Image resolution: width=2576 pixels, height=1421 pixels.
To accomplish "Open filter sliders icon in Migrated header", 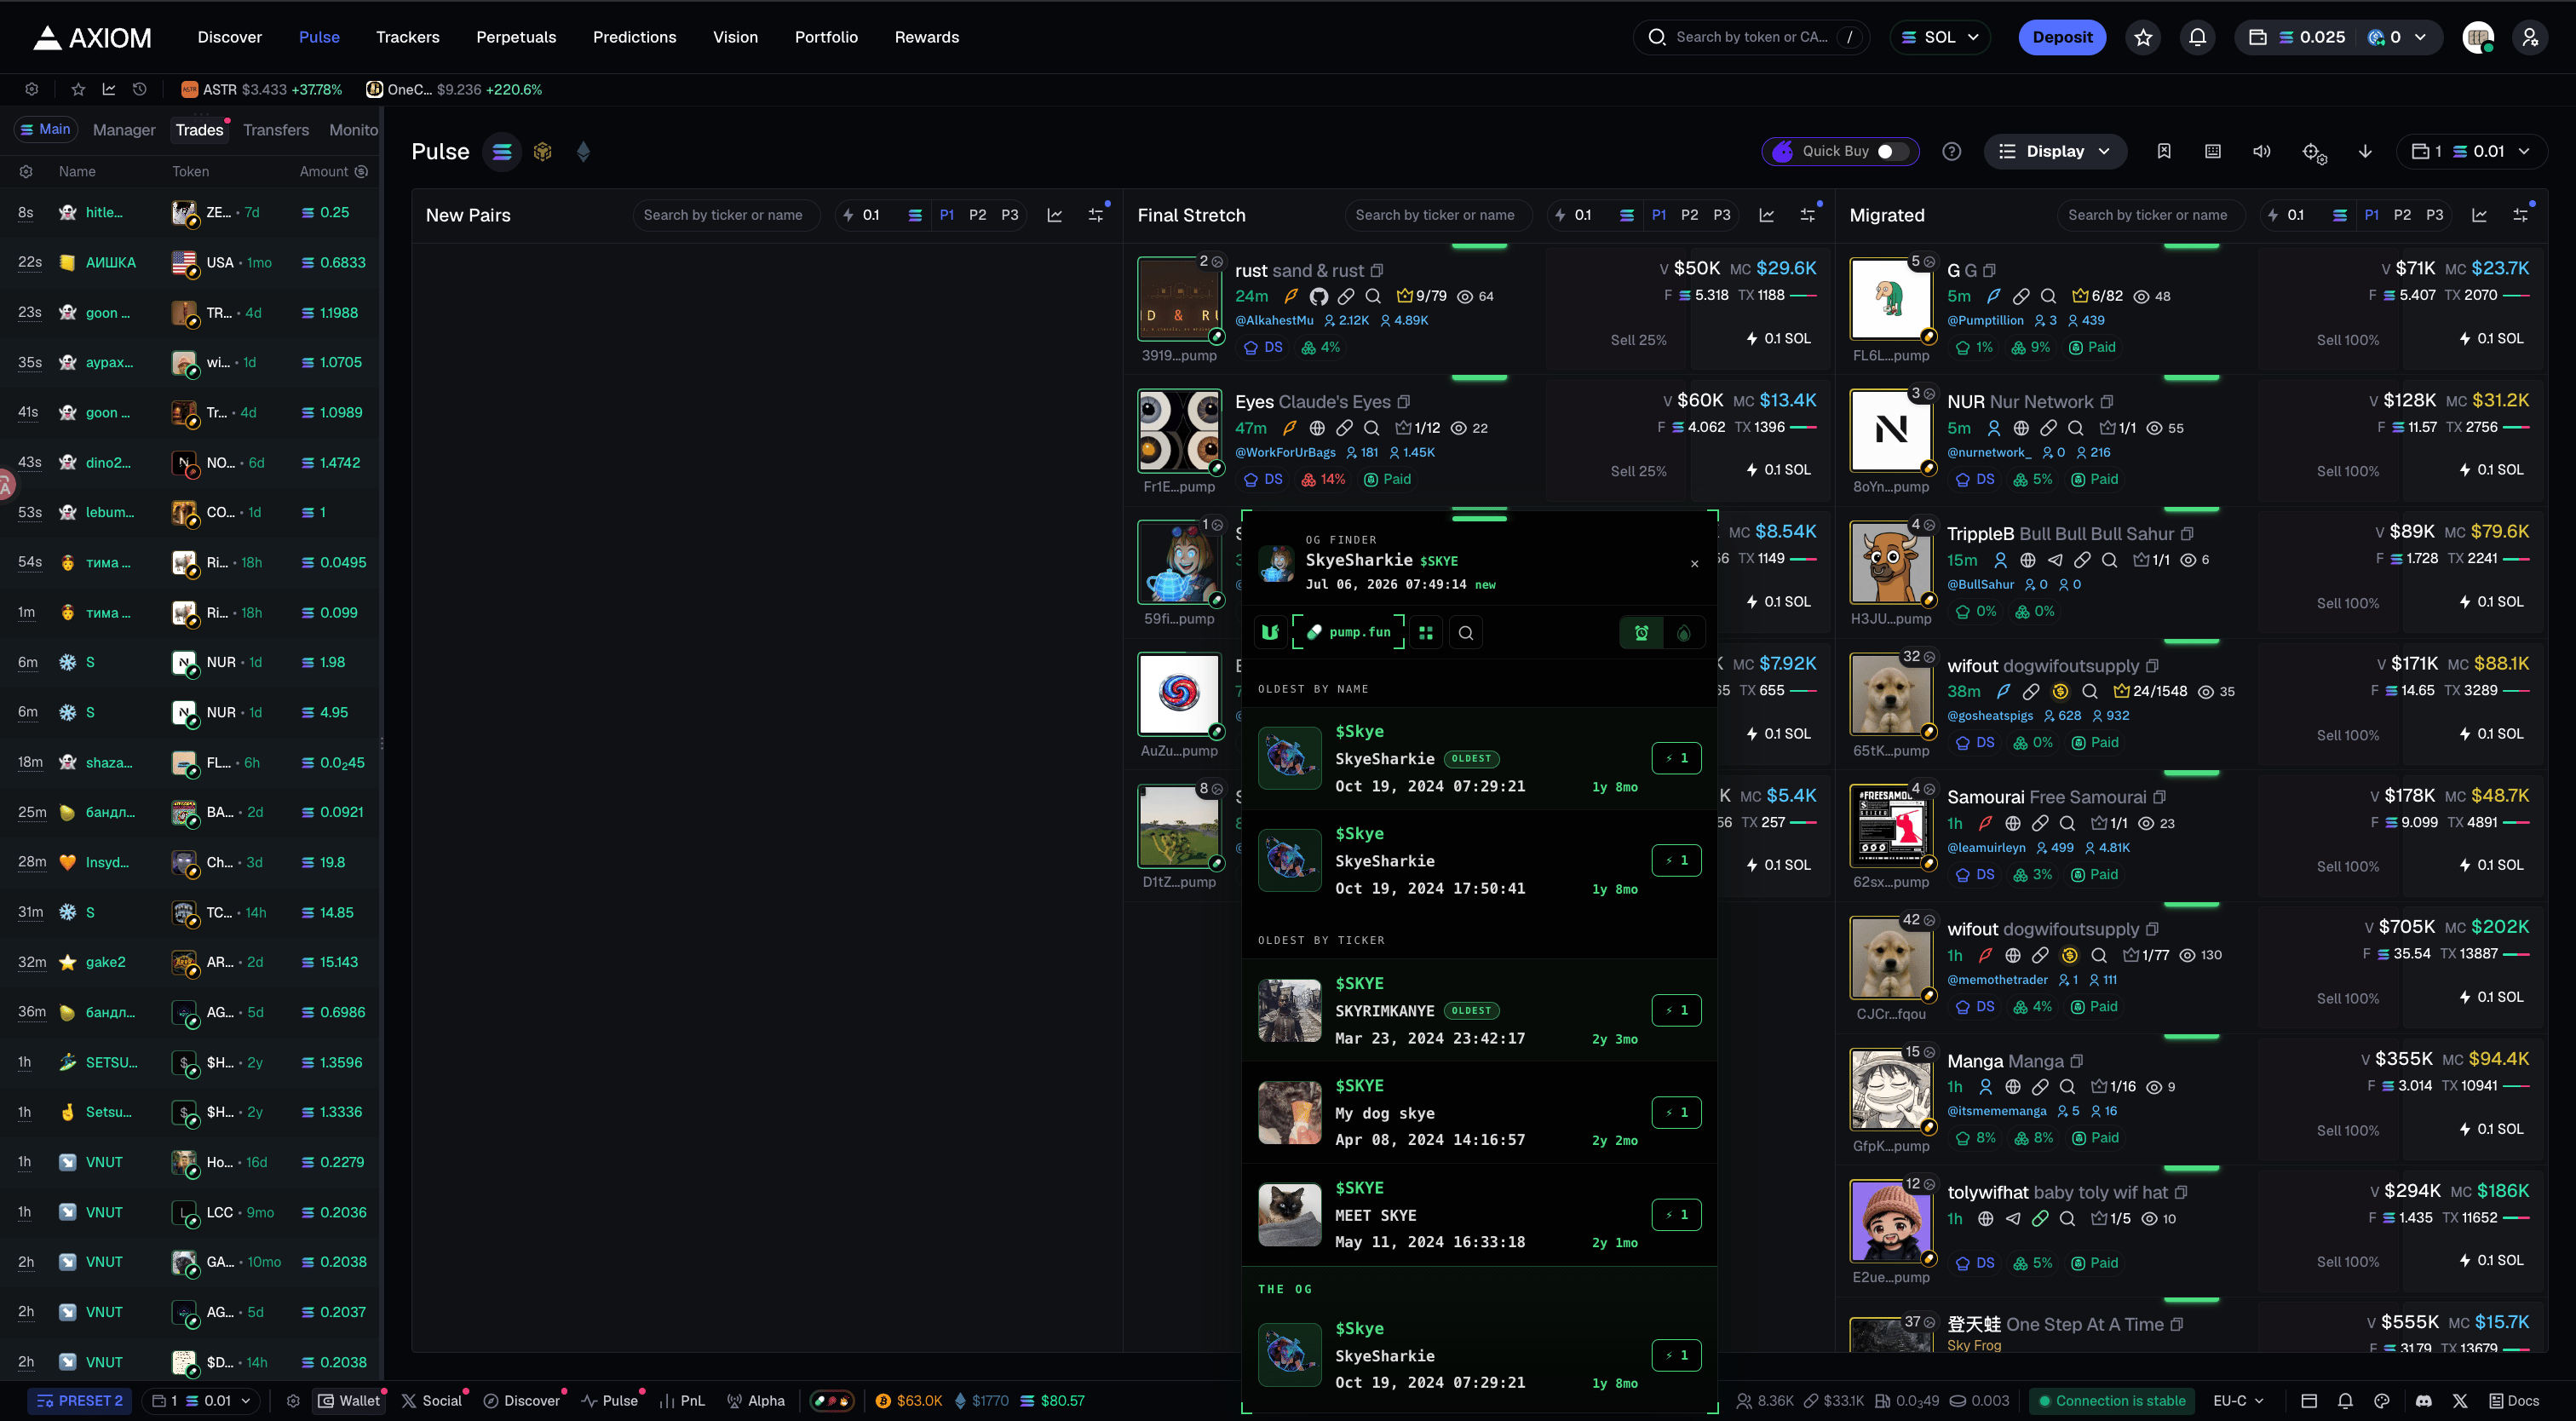I will pyautogui.click(x=2522, y=214).
